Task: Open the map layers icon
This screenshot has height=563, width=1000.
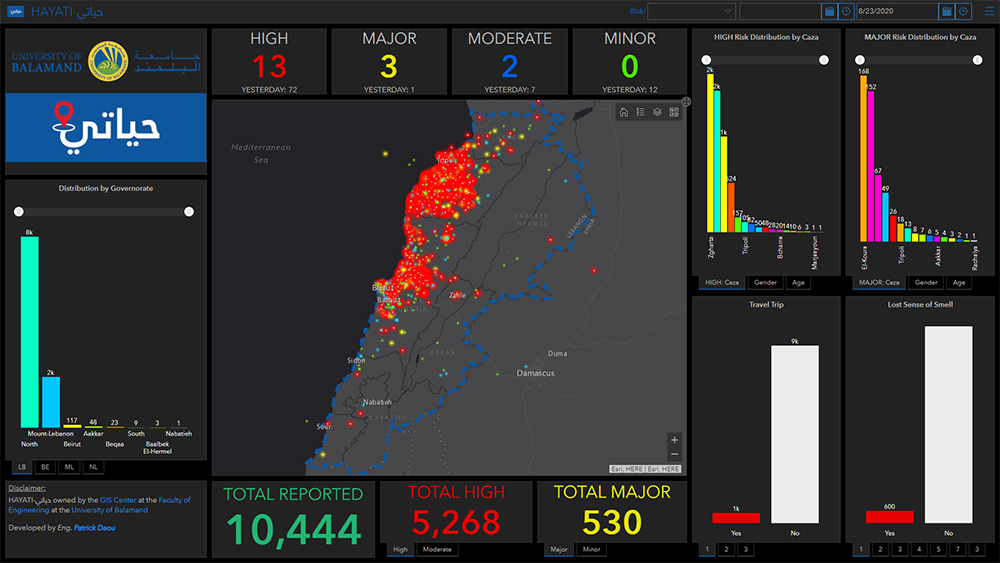Action: pyautogui.click(x=657, y=112)
